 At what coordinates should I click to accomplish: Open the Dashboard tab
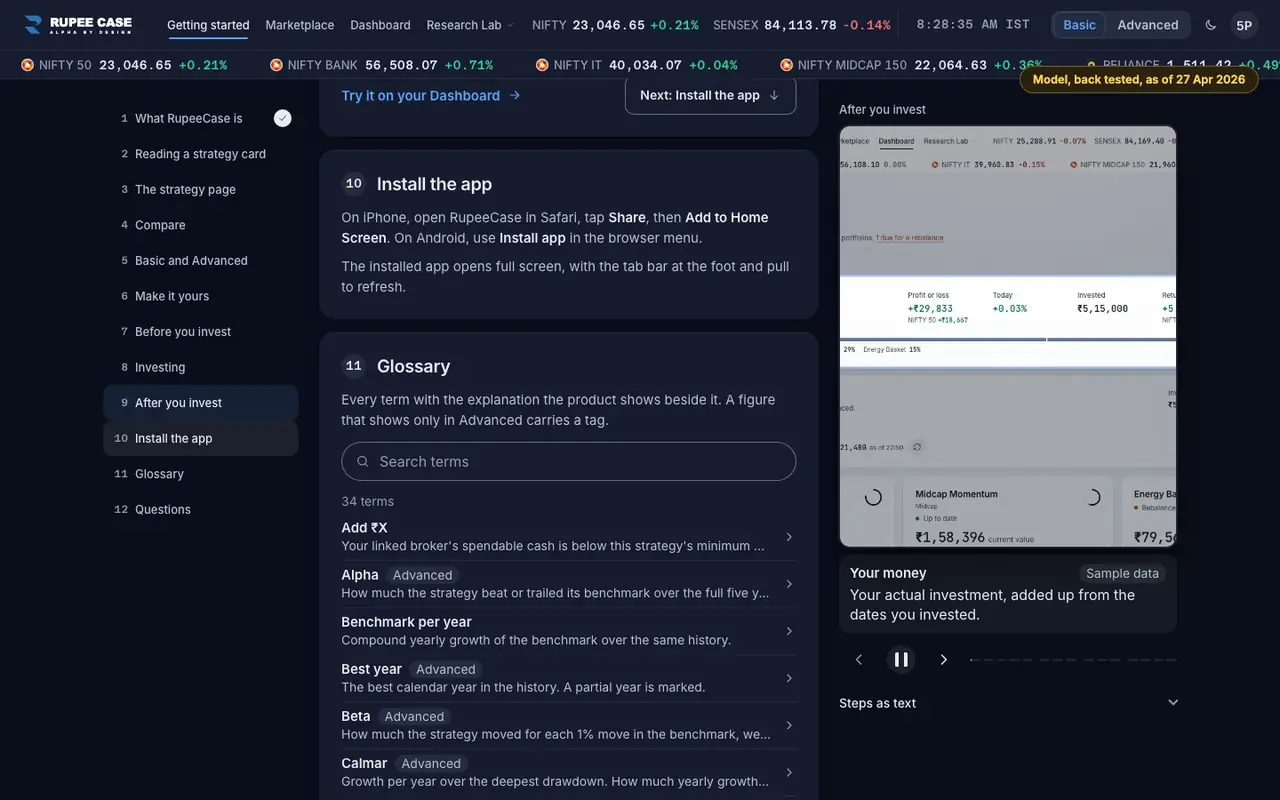pyautogui.click(x=380, y=25)
